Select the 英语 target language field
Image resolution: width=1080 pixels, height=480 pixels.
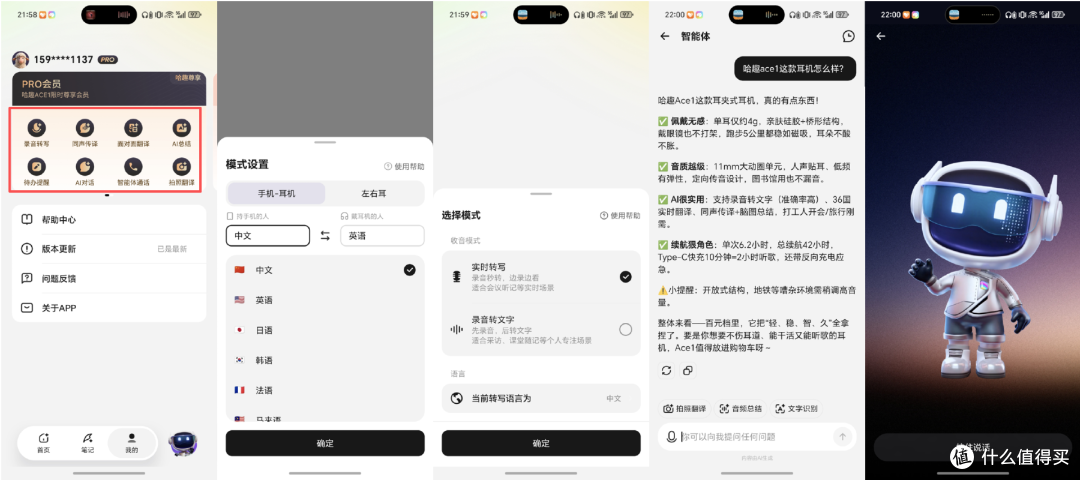pyautogui.click(x=382, y=236)
